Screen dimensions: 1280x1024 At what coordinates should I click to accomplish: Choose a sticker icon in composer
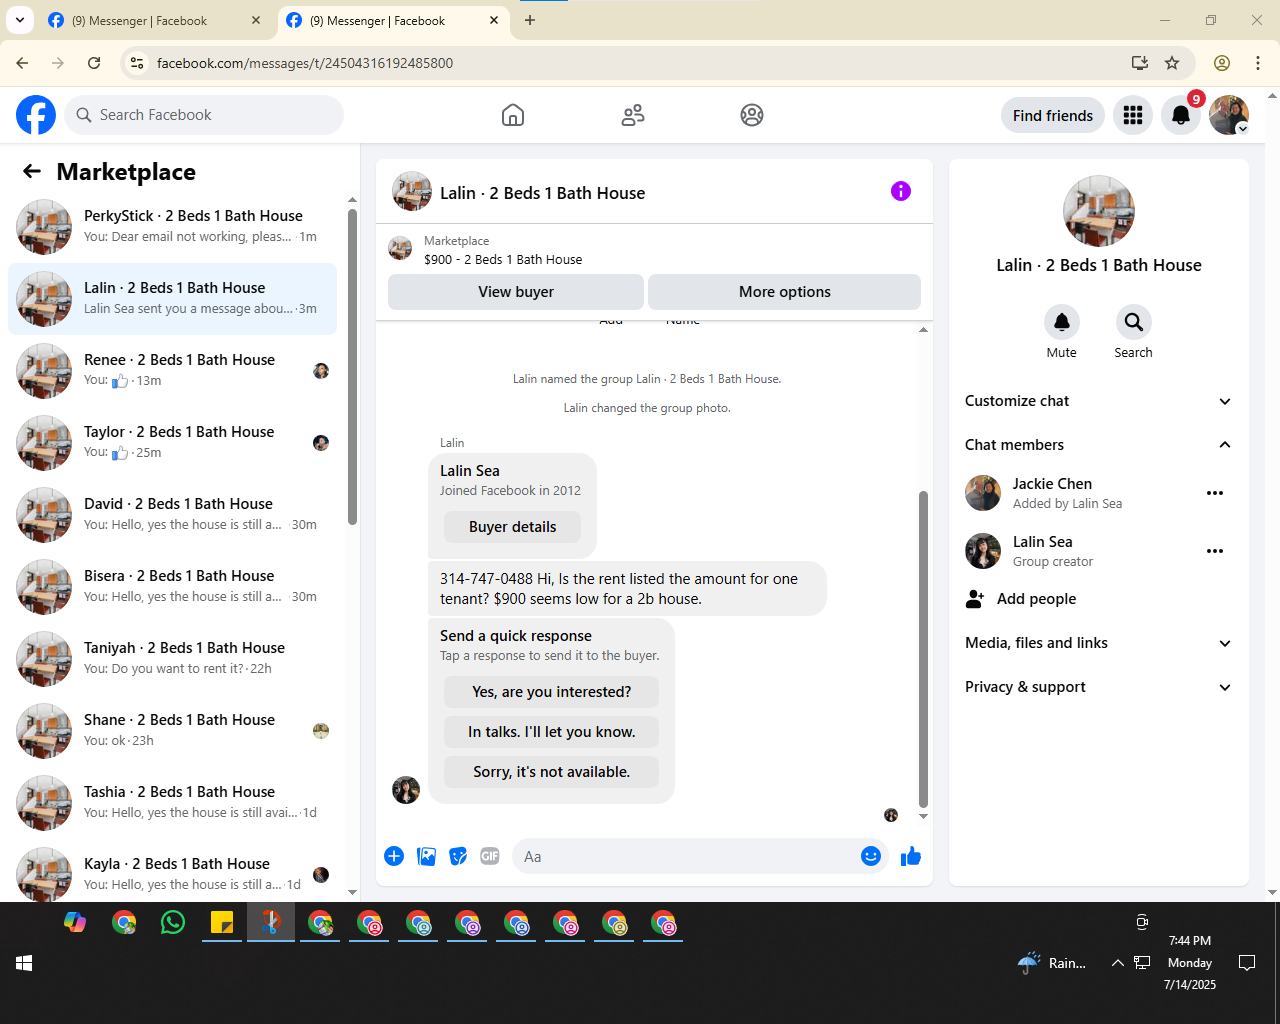click(458, 856)
